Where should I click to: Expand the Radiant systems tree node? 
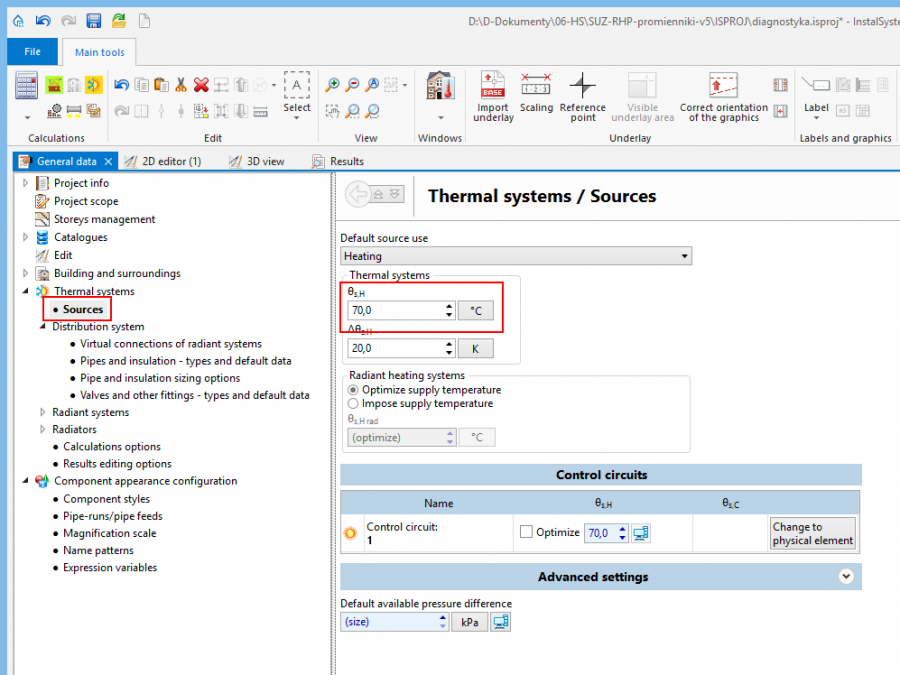tap(42, 412)
